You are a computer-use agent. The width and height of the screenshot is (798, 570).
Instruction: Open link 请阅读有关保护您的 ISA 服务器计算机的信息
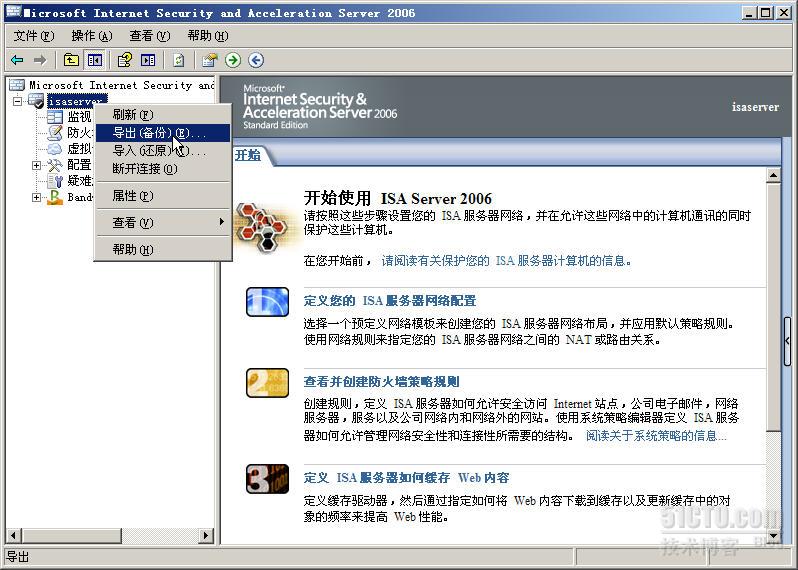[506, 261]
